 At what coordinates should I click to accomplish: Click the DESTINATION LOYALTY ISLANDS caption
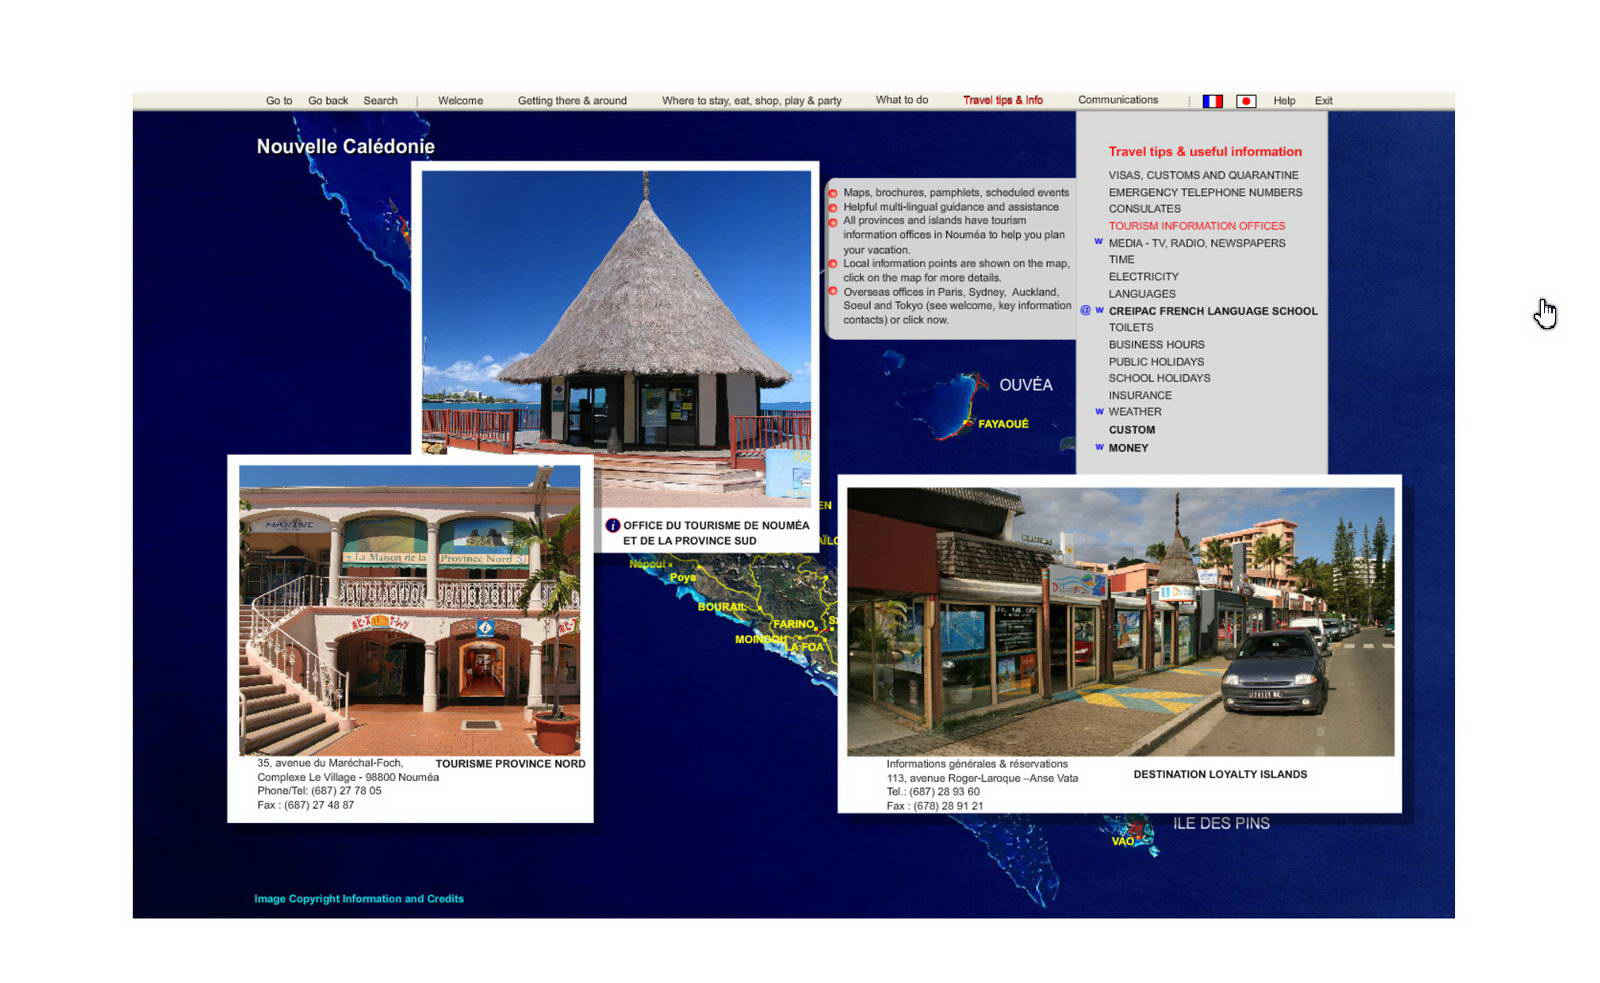click(x=1220, y=774)
